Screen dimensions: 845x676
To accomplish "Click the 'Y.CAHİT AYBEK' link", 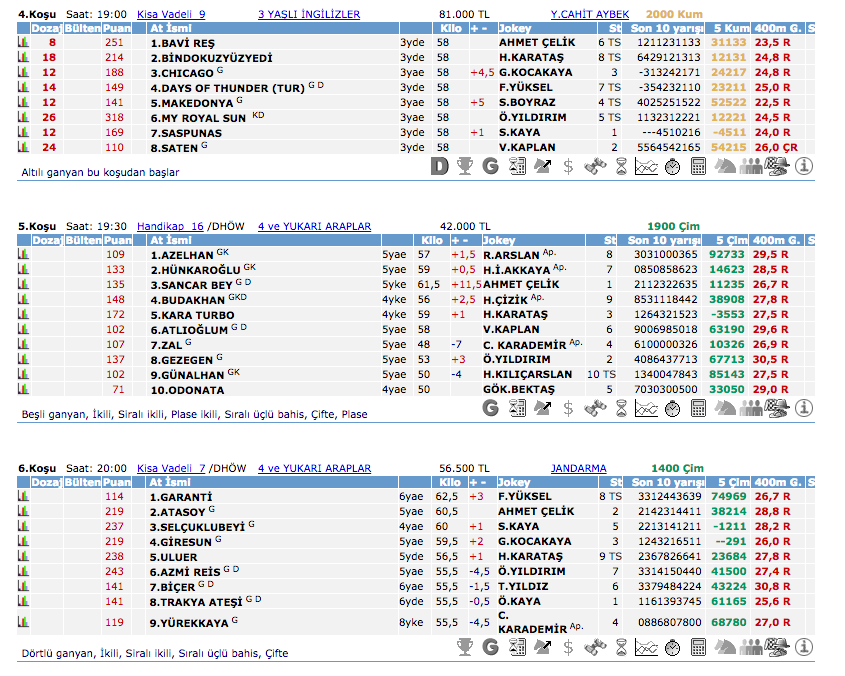I will [590, 15].
